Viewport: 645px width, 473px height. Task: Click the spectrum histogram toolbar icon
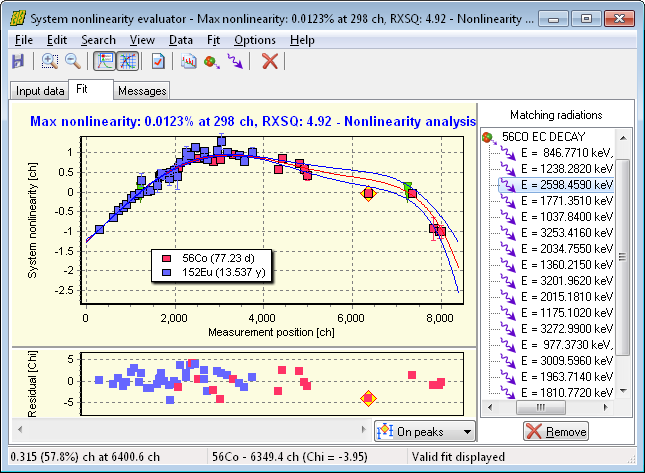pyautogui.click(x=189, y=62)
